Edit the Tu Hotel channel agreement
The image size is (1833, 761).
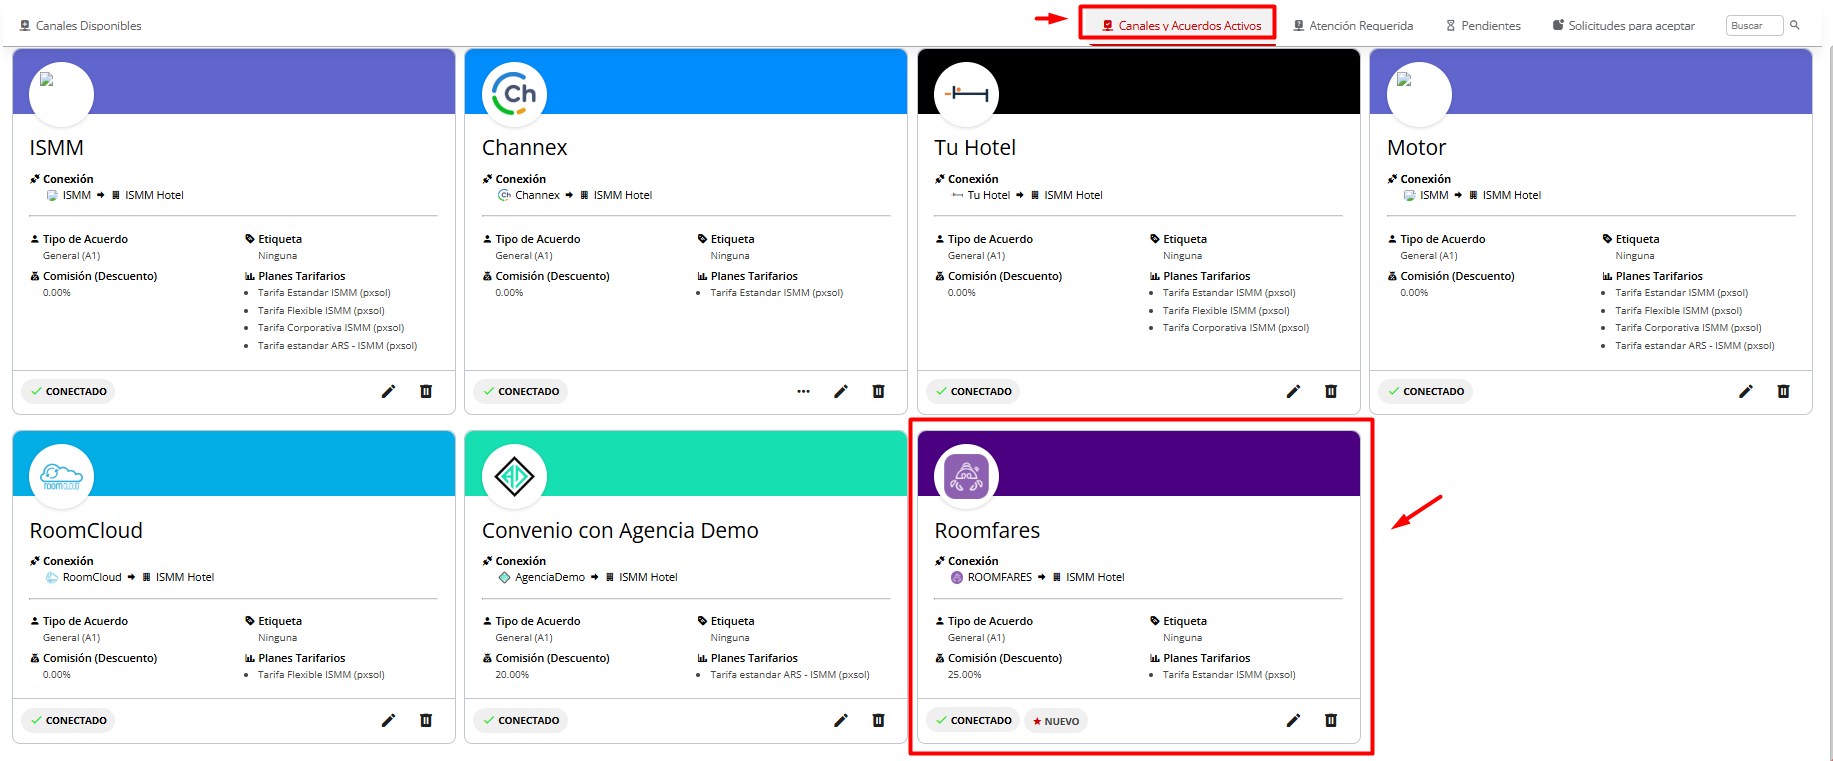tap(1293, 391)
